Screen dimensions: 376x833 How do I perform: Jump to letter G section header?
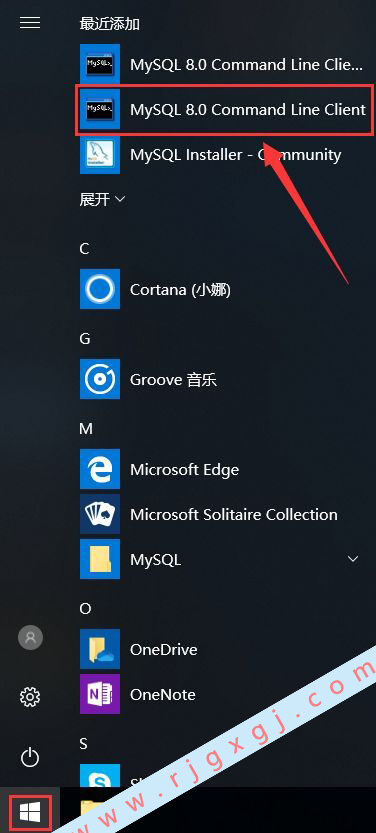[x=85, y=338]
